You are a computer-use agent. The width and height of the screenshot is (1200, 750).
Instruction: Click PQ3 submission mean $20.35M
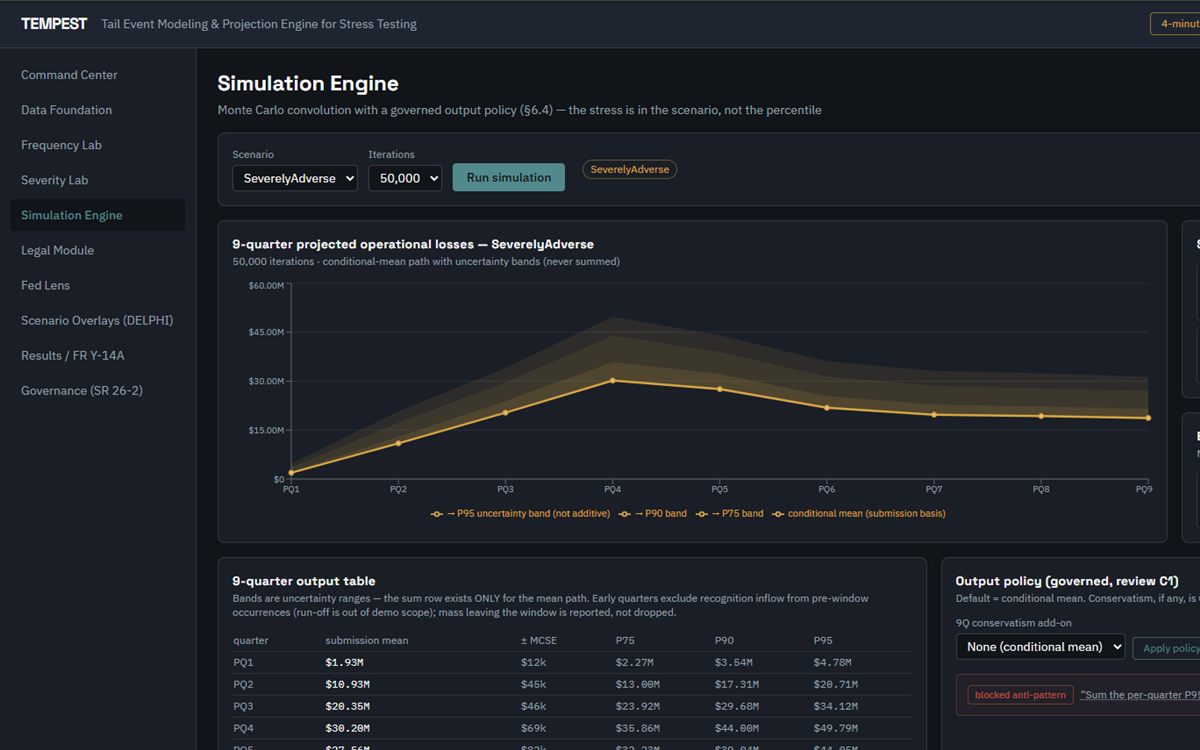pos(348,706)
